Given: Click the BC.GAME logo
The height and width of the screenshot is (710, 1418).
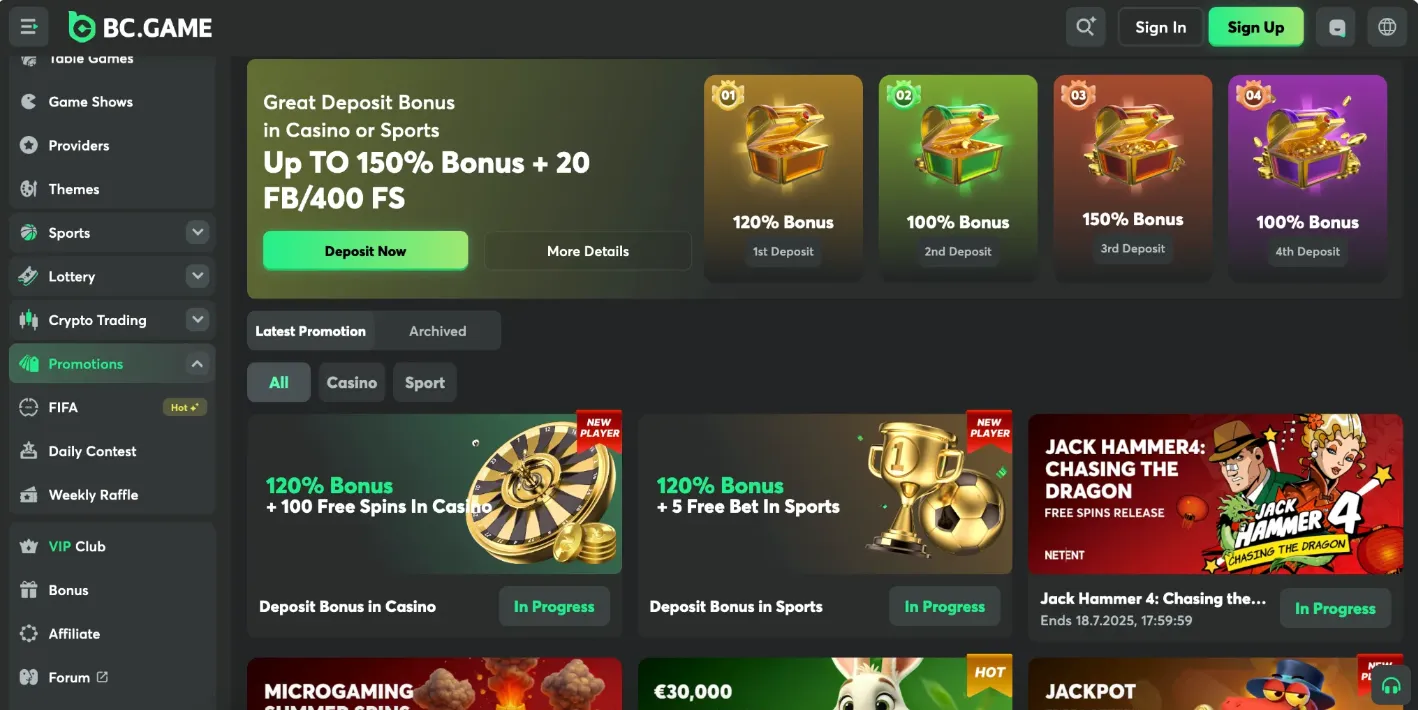Looking at the screenshot, I should [x=140, y=27].
